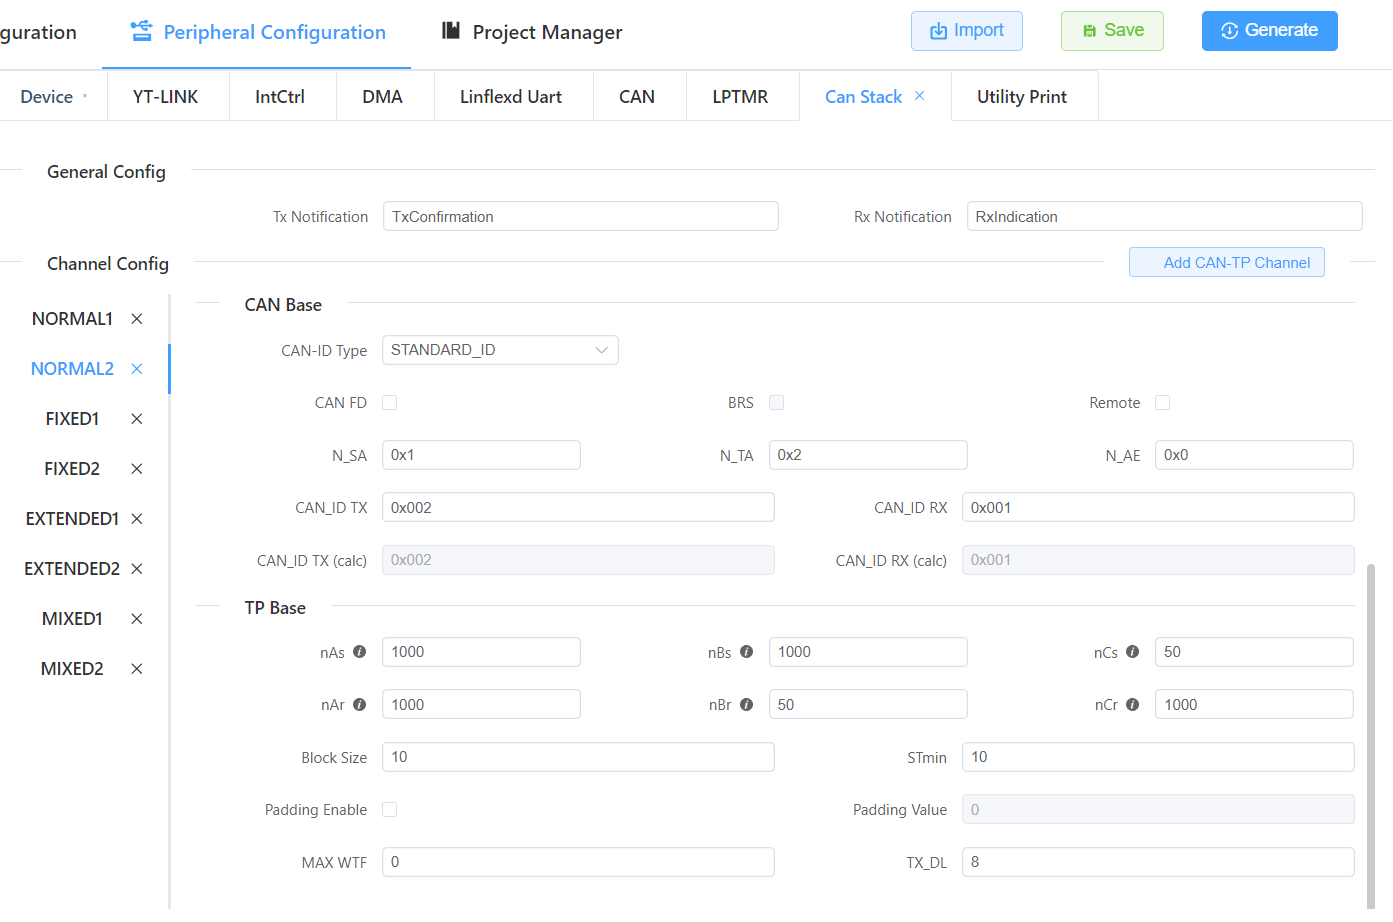Open the Project Manager tab
Screen dimensions: 1393x922
pos(532,32)
